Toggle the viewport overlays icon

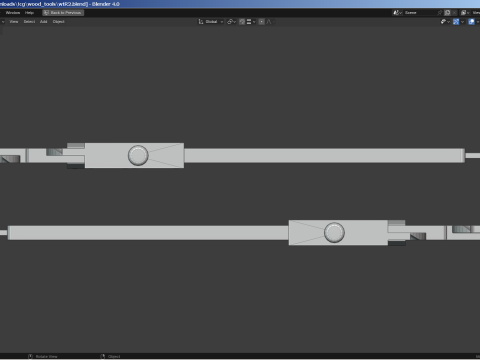coord(471,22)
